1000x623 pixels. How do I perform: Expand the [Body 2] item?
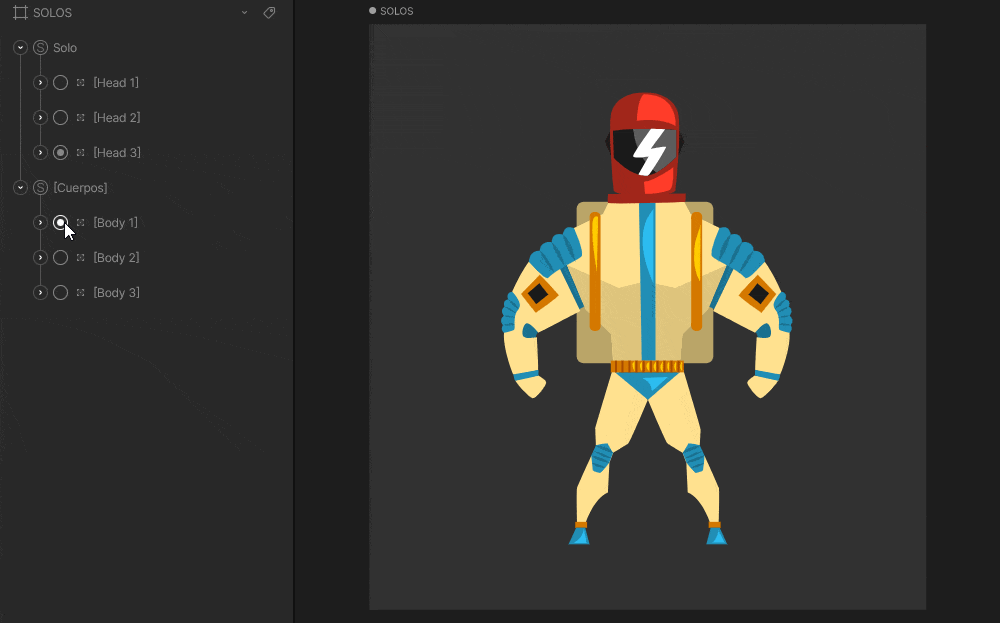[x=40, y=258]
